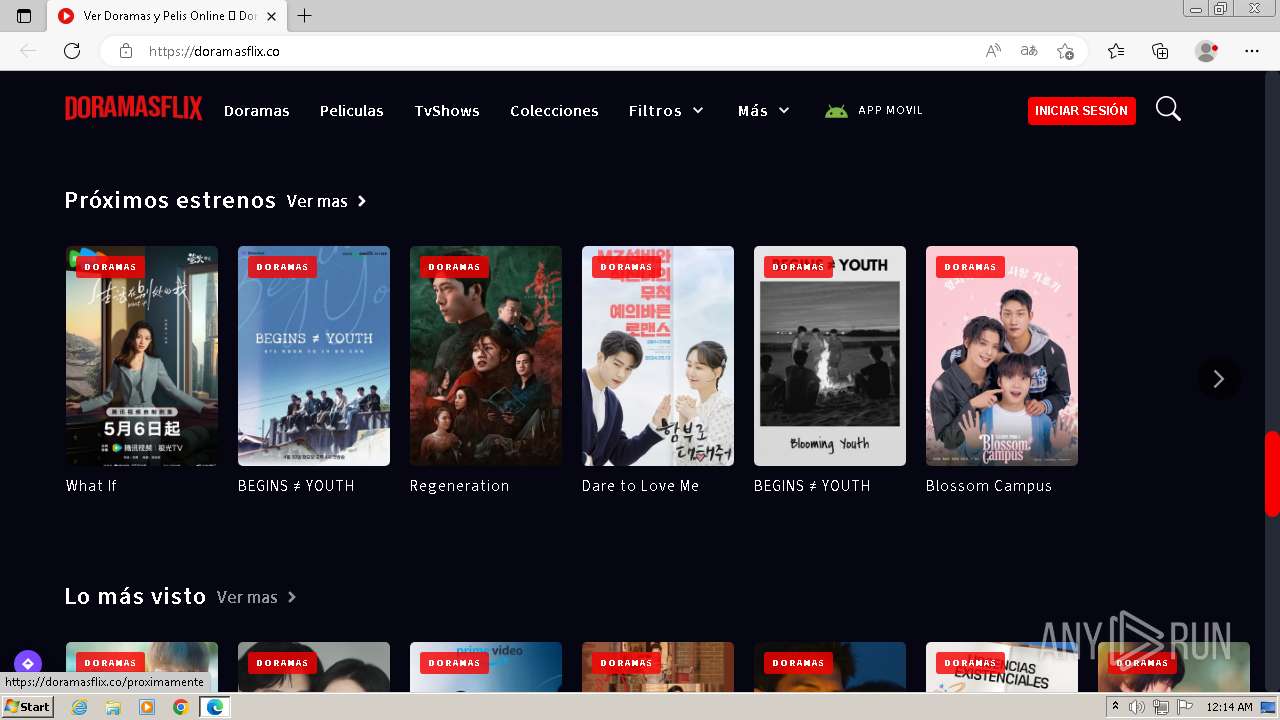Advance the Próximos estrenos carousel

coord(1219,378)
